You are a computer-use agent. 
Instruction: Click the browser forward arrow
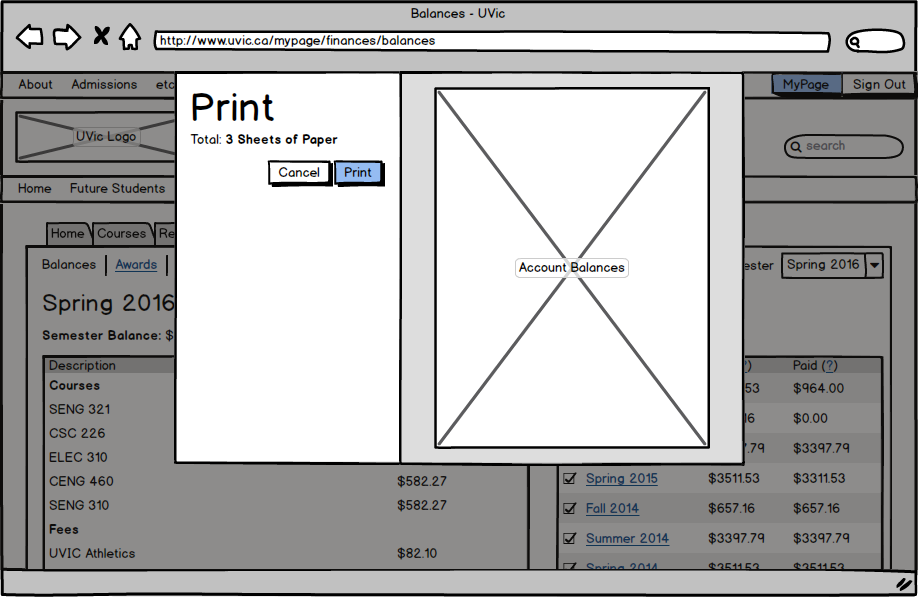67,37
